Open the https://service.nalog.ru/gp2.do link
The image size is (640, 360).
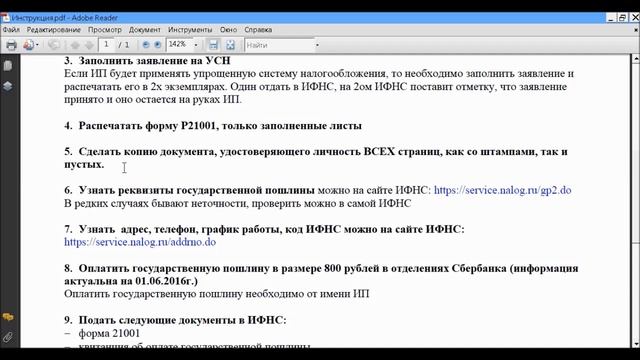coord(502,190)
